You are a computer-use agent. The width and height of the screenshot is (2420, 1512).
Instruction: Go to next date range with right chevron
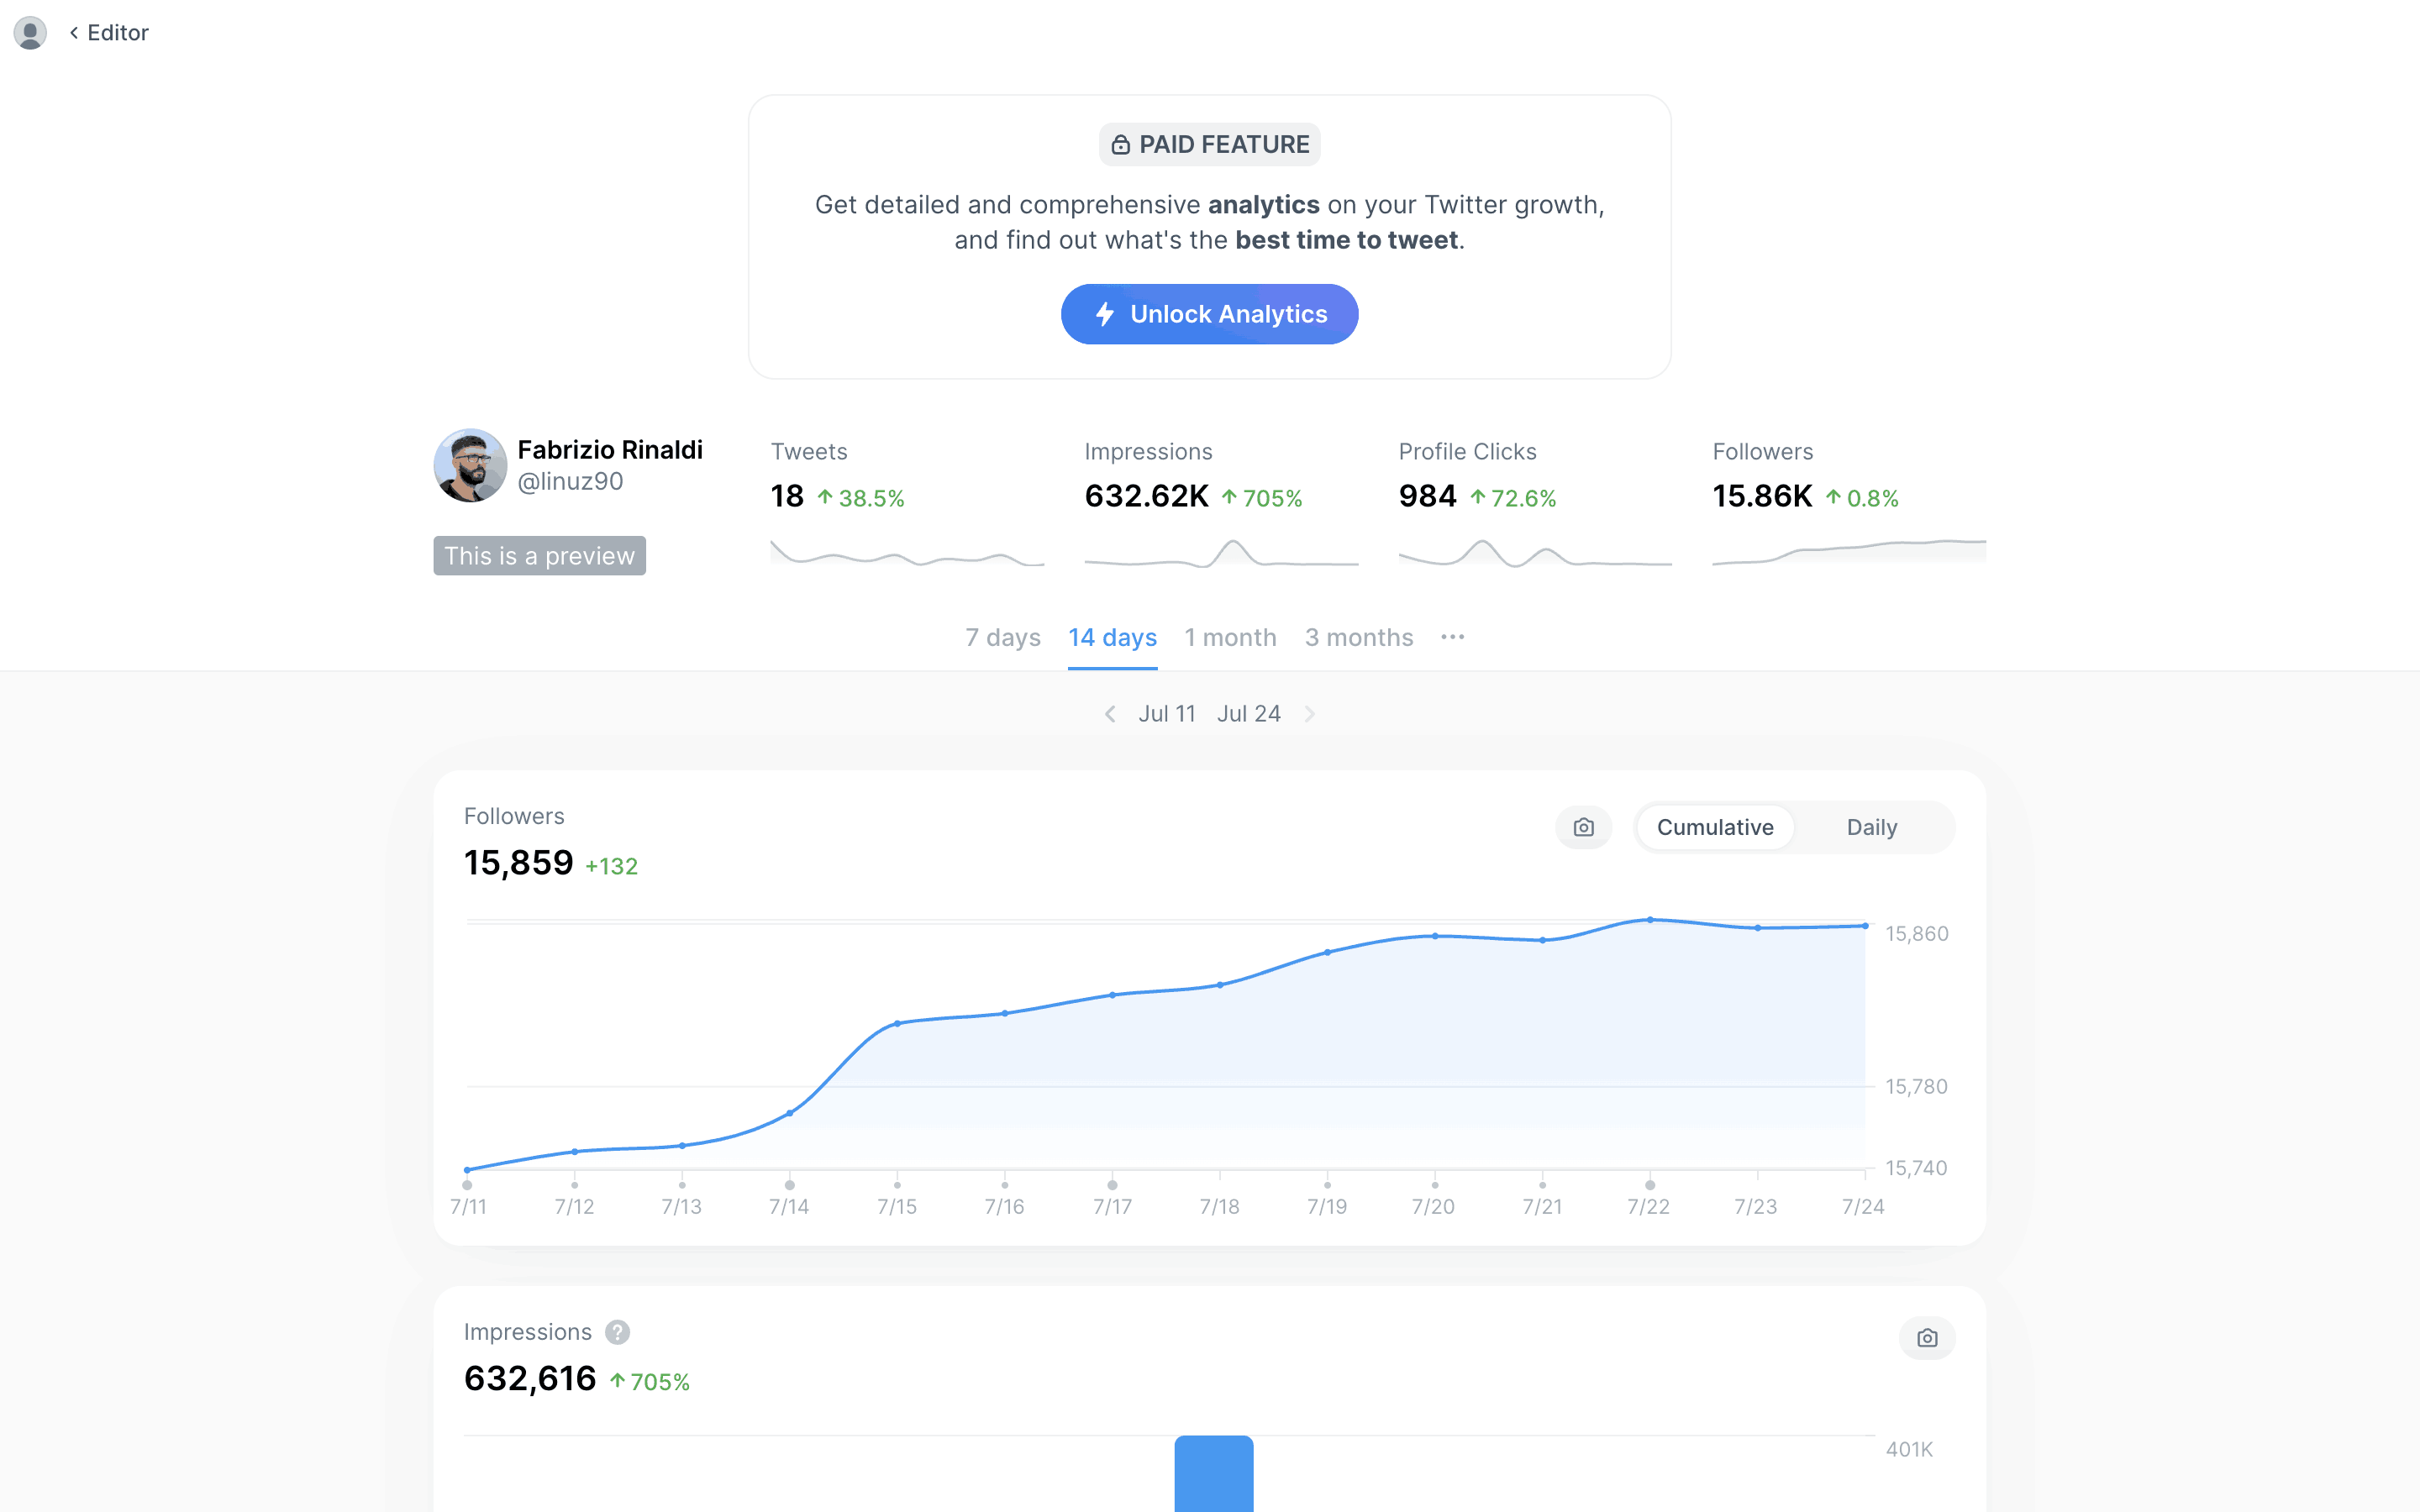[x=1309, y=714]
